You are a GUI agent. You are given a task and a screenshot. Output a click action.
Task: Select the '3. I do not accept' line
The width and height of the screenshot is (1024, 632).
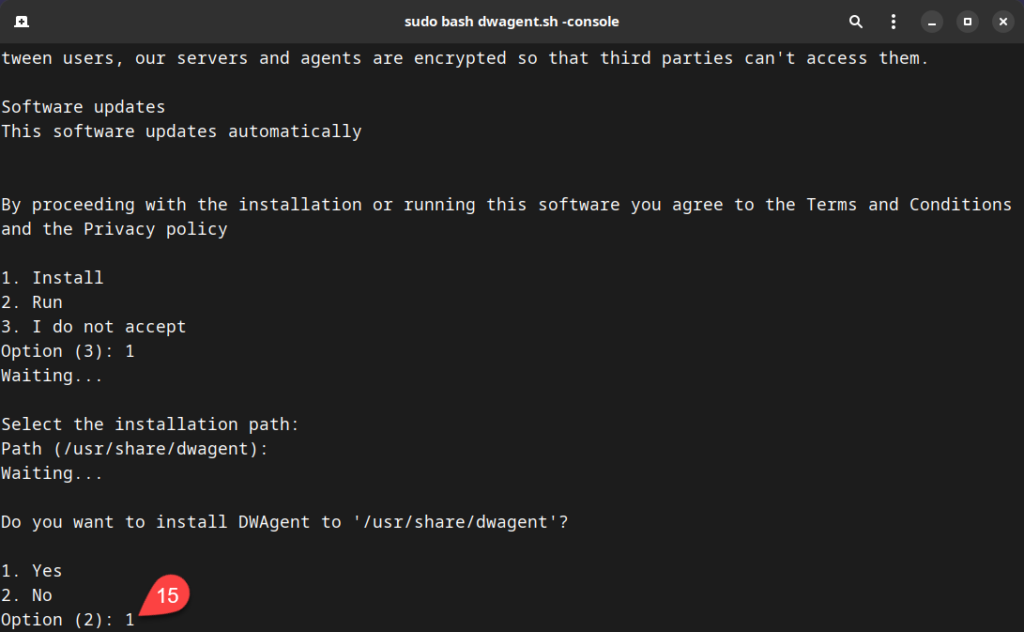click(x=93, y=326)
